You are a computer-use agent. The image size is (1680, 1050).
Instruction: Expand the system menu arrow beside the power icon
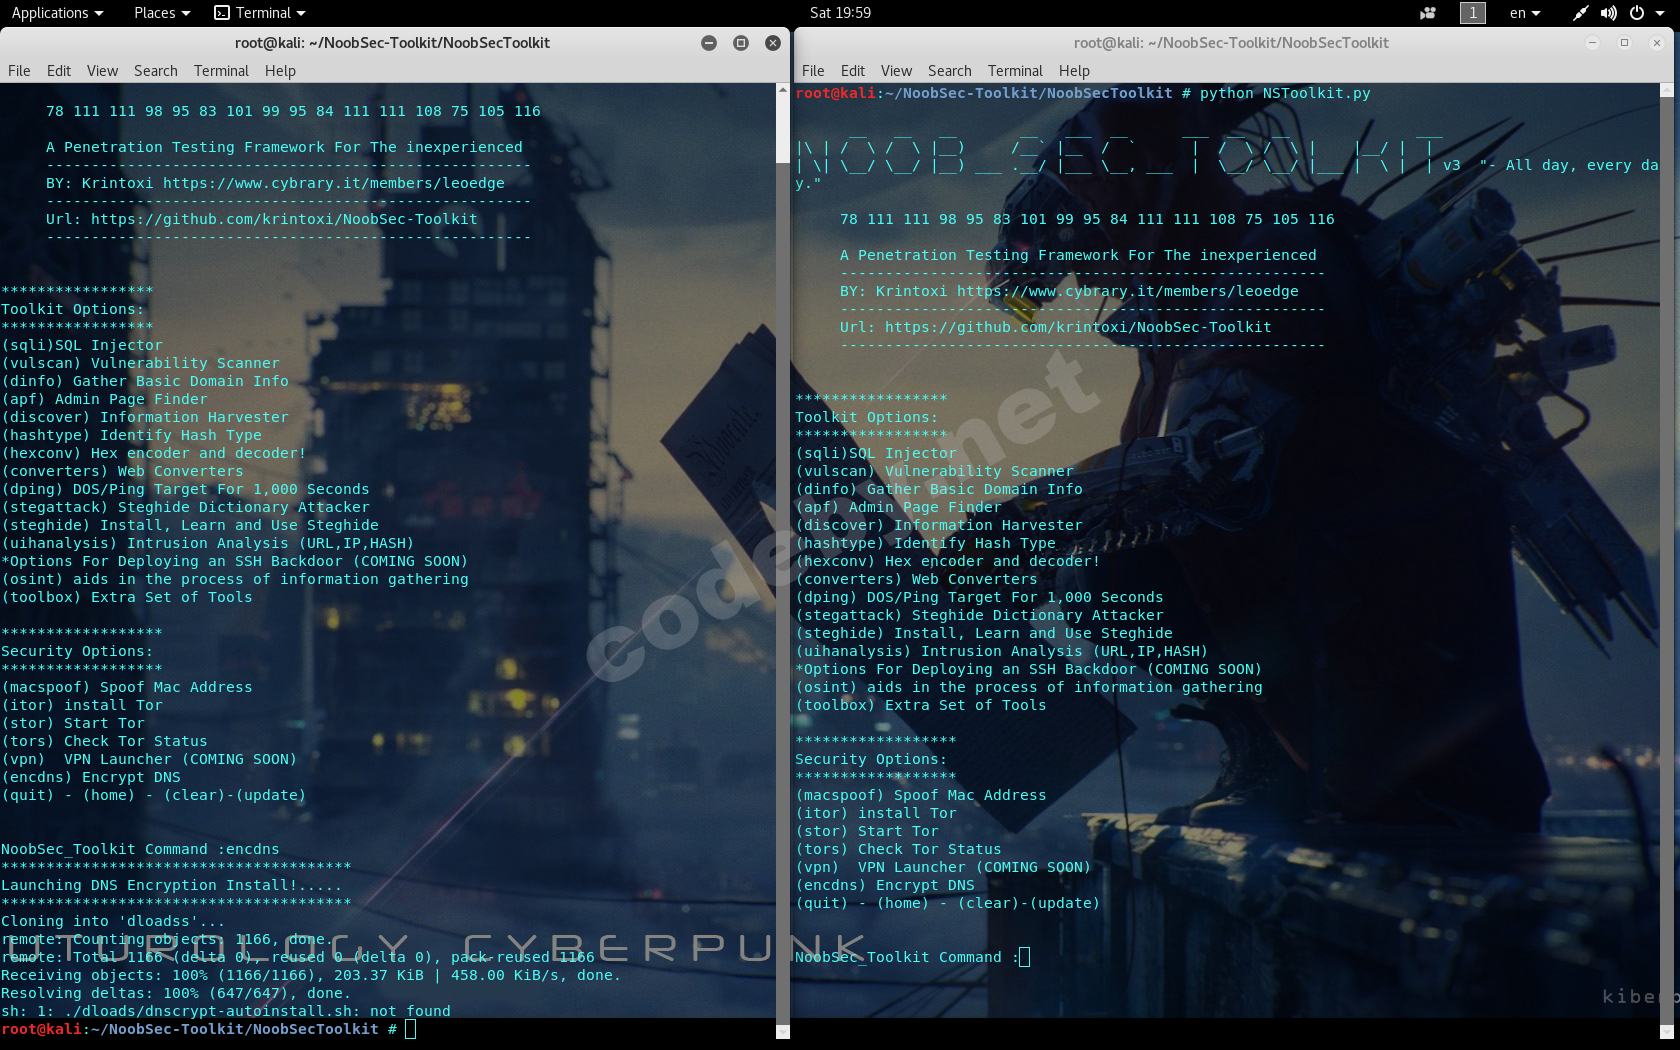(x=1661, y=13)
